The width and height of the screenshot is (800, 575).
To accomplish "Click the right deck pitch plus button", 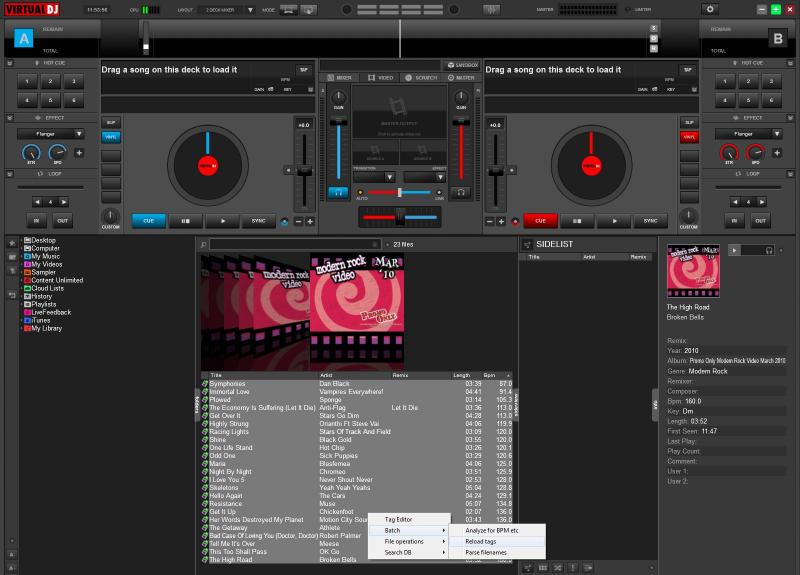I will tap(501, 221).
